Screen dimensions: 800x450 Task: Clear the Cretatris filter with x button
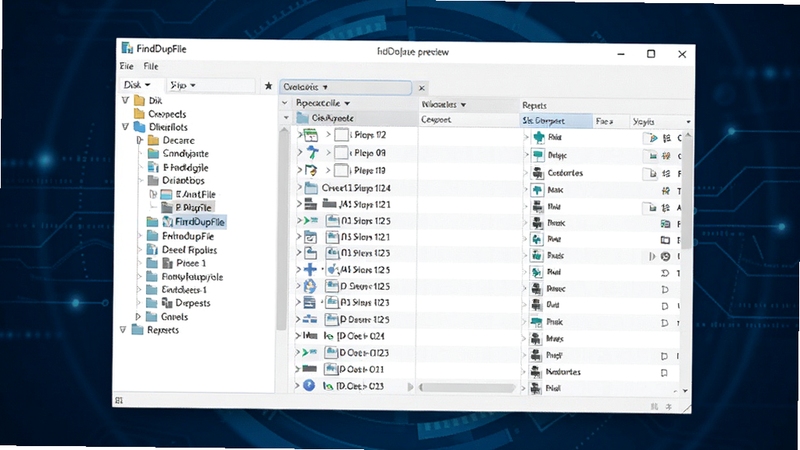click(422, 88)
